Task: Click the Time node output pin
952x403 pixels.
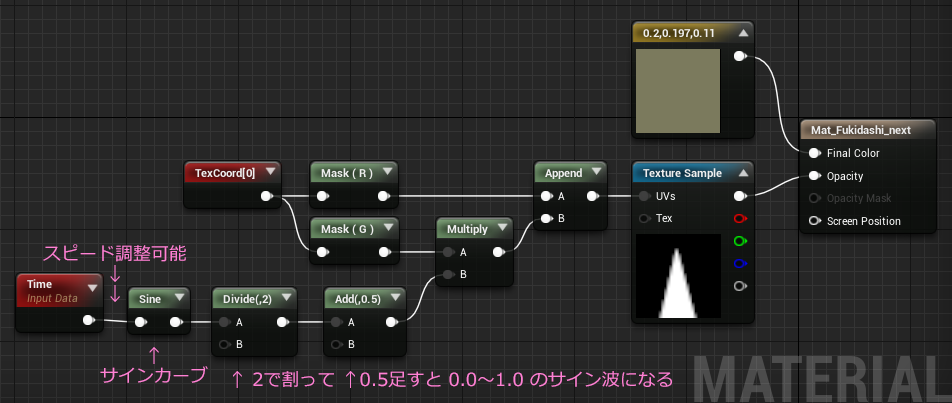Action: click(x=89, y=320)
